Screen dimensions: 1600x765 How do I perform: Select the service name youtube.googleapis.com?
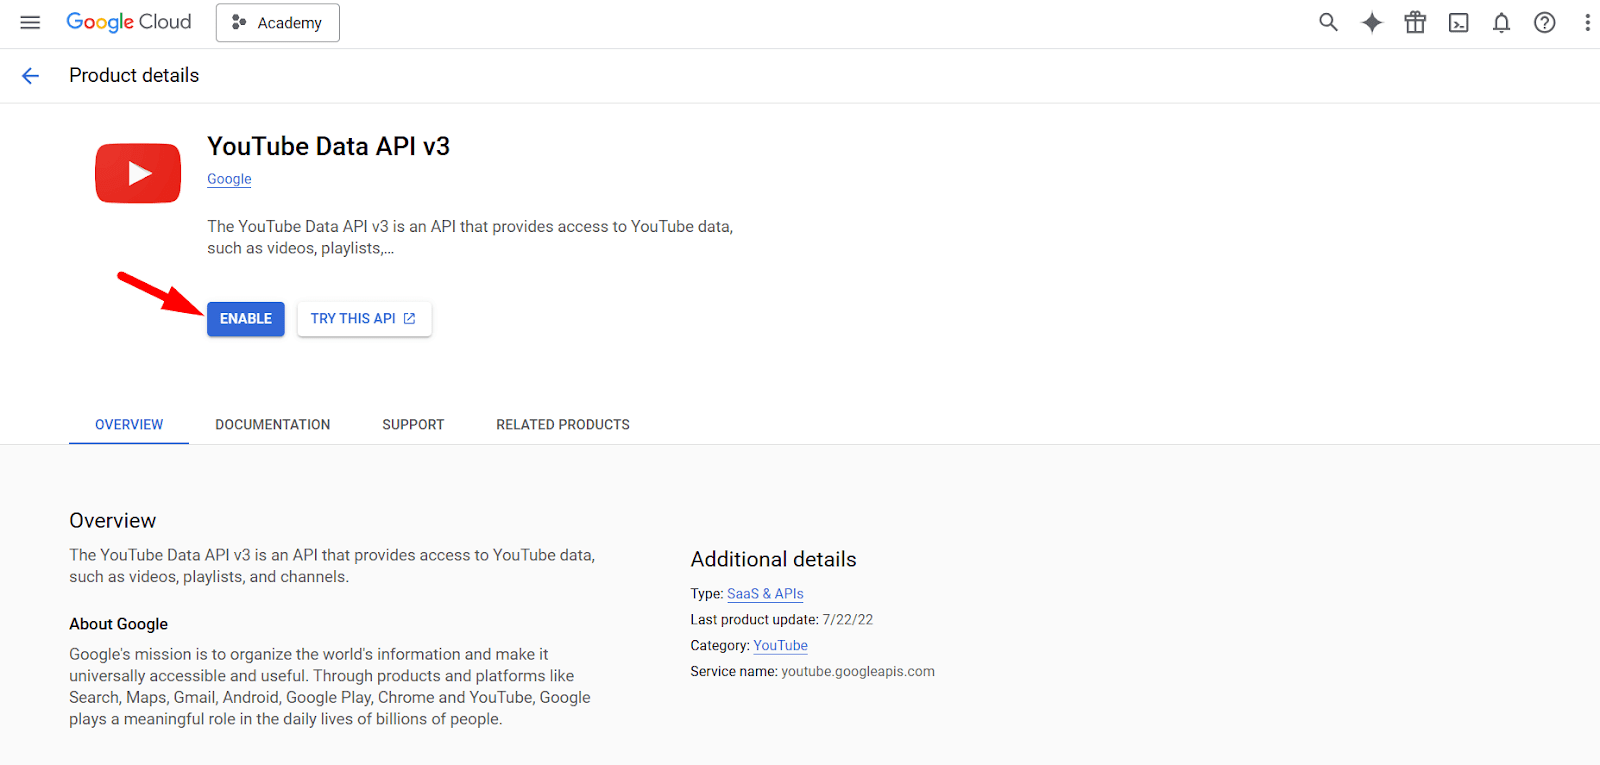coord(858,672)
